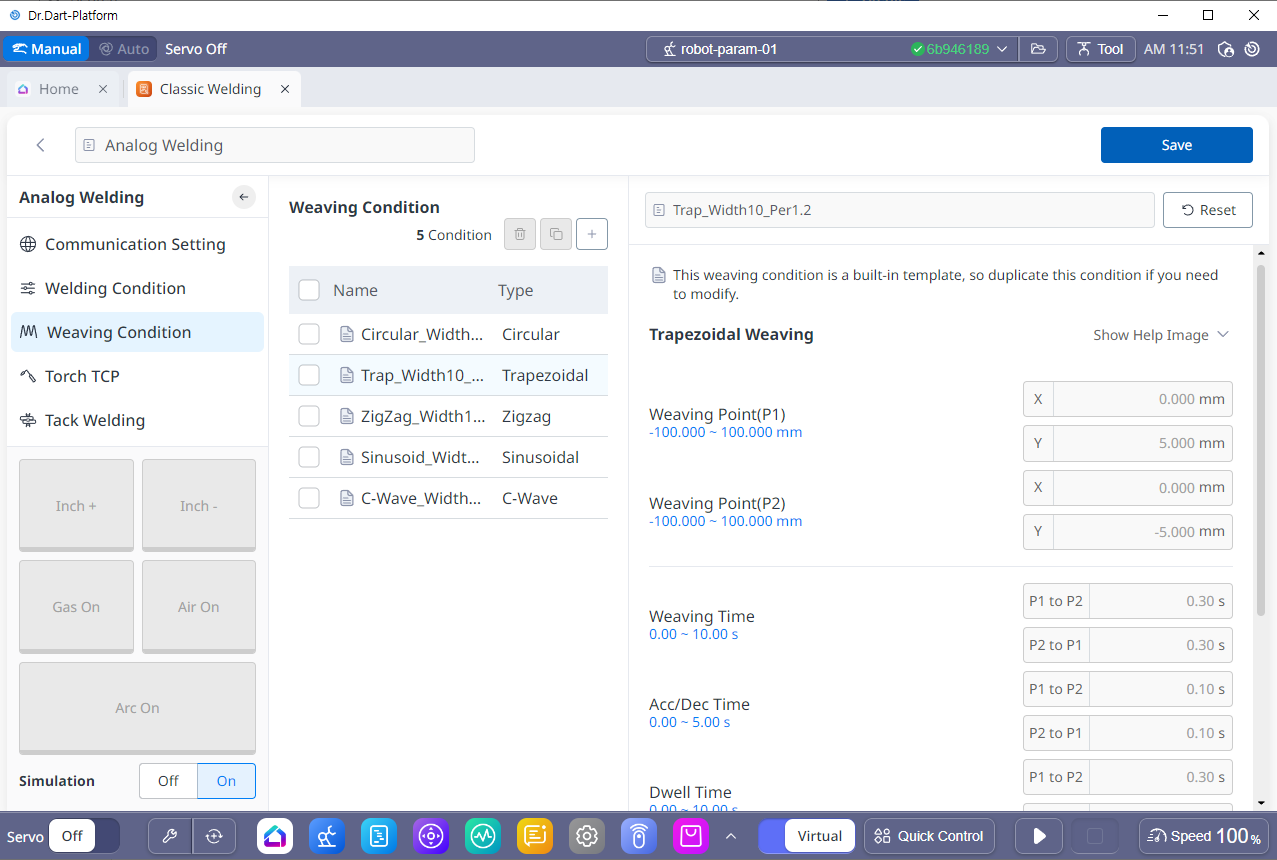The width and height of the screenshot is (1277, 860).
Task: Collapse the Analog Welding sidebar
Action: (x=244, y=197)
